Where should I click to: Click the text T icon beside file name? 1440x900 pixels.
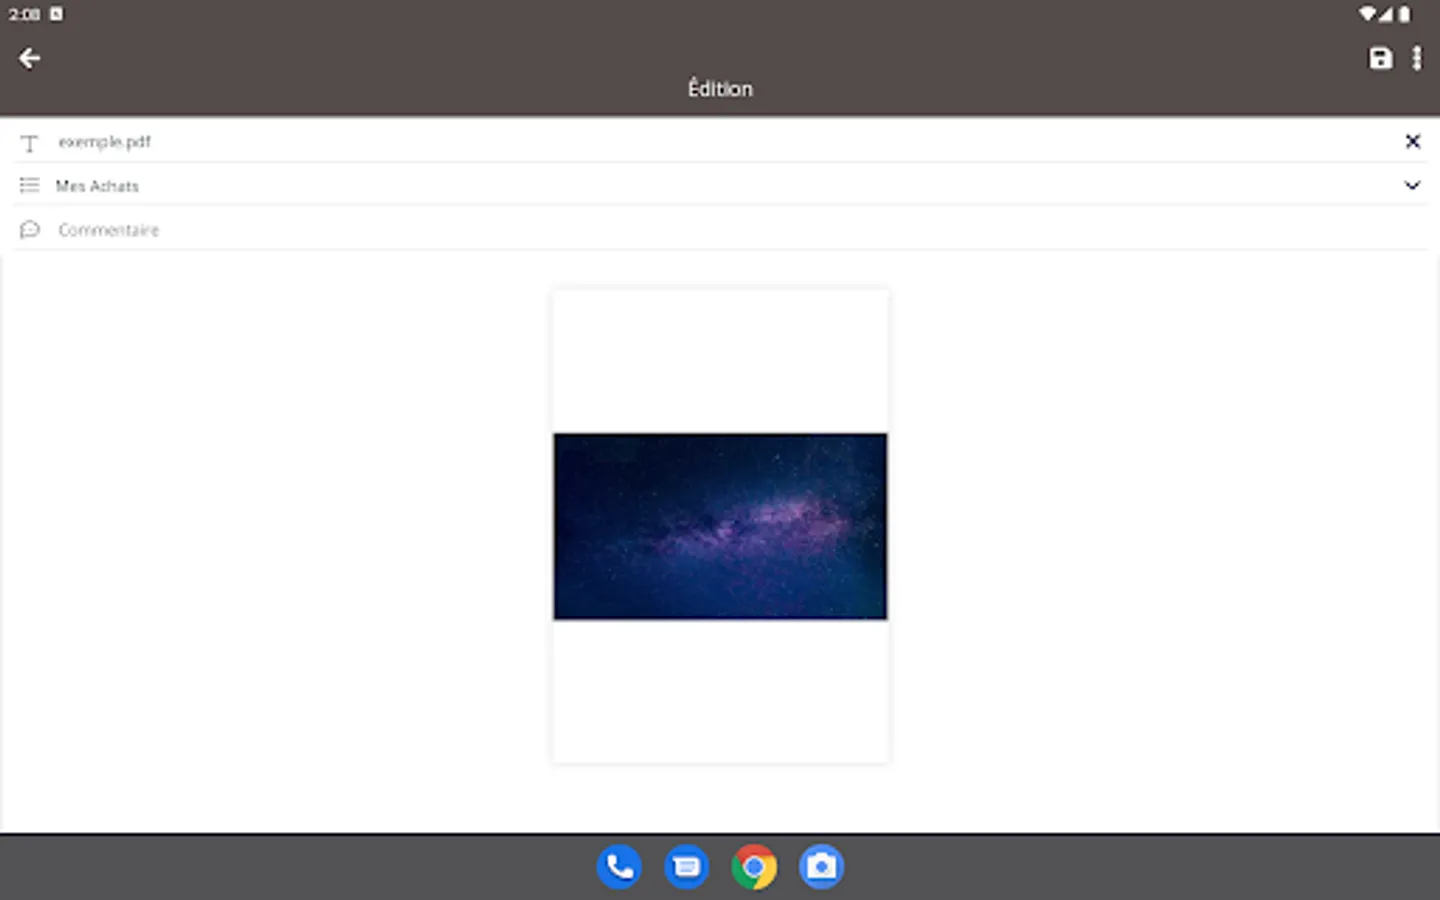[30, 143]
